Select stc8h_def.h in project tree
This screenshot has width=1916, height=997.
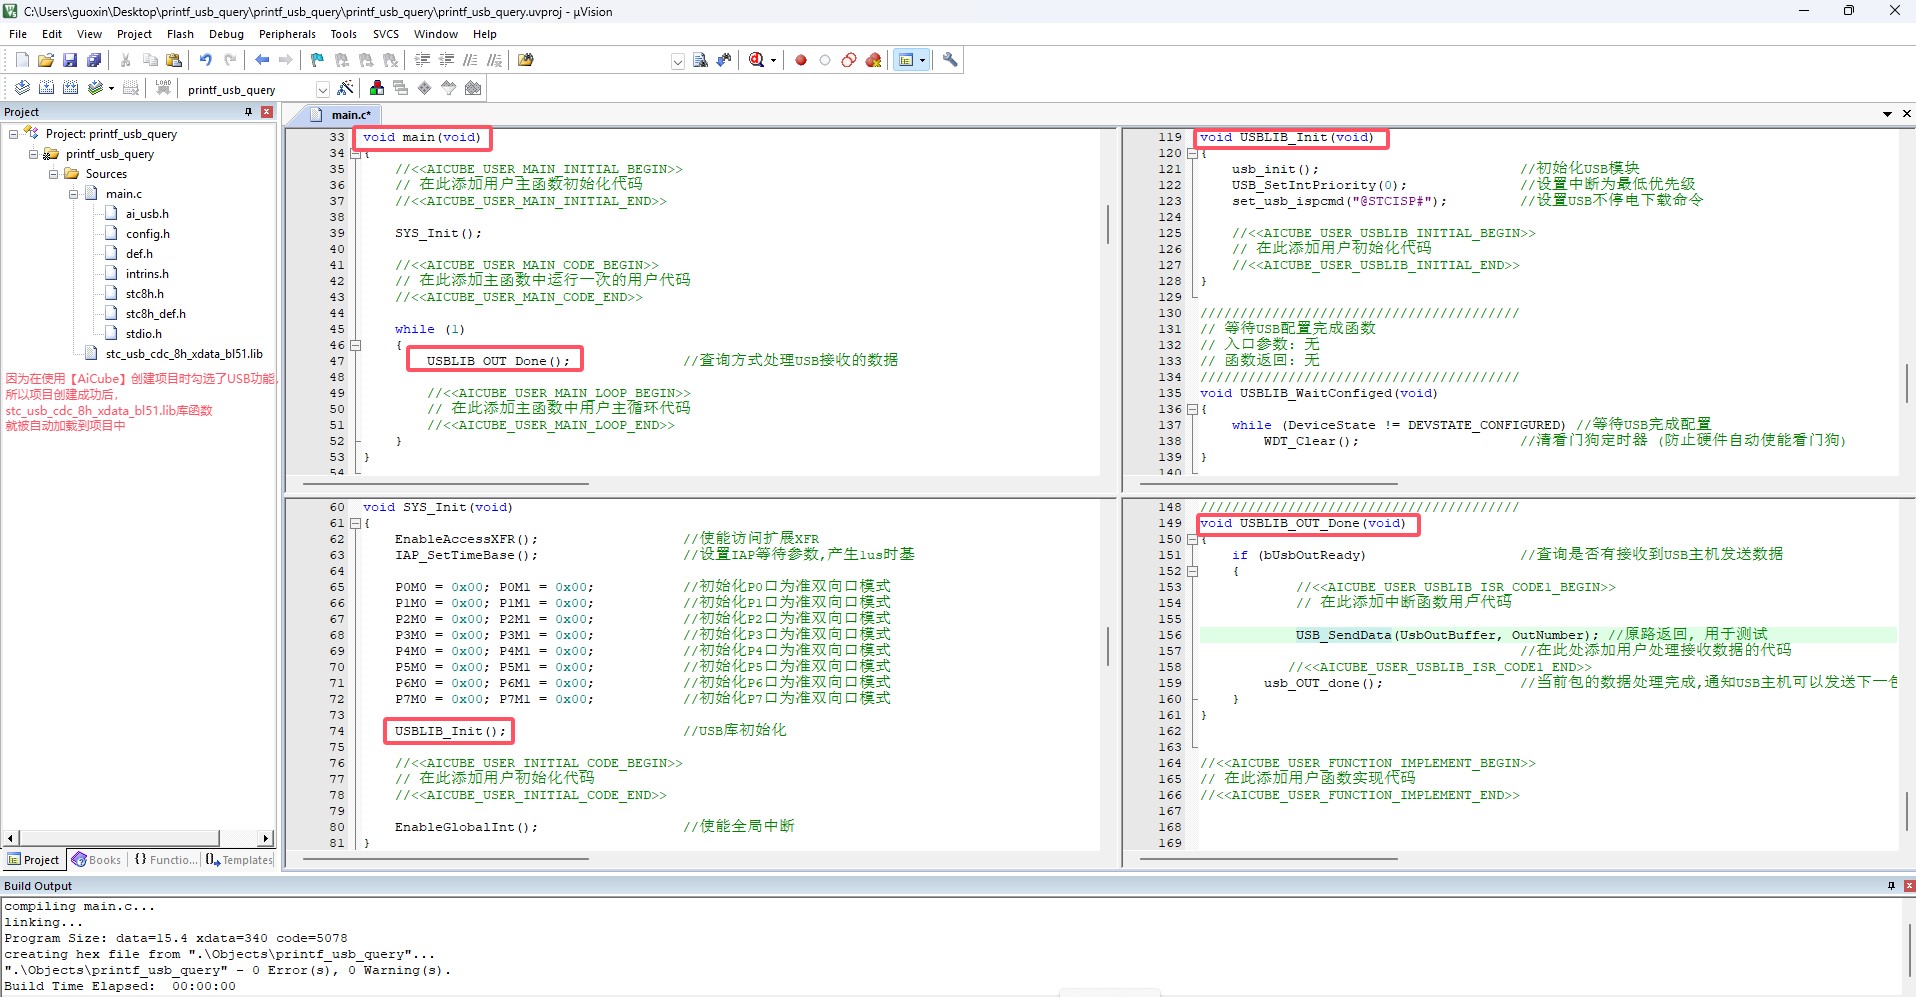pyautogui.click(x=155, y=313)
